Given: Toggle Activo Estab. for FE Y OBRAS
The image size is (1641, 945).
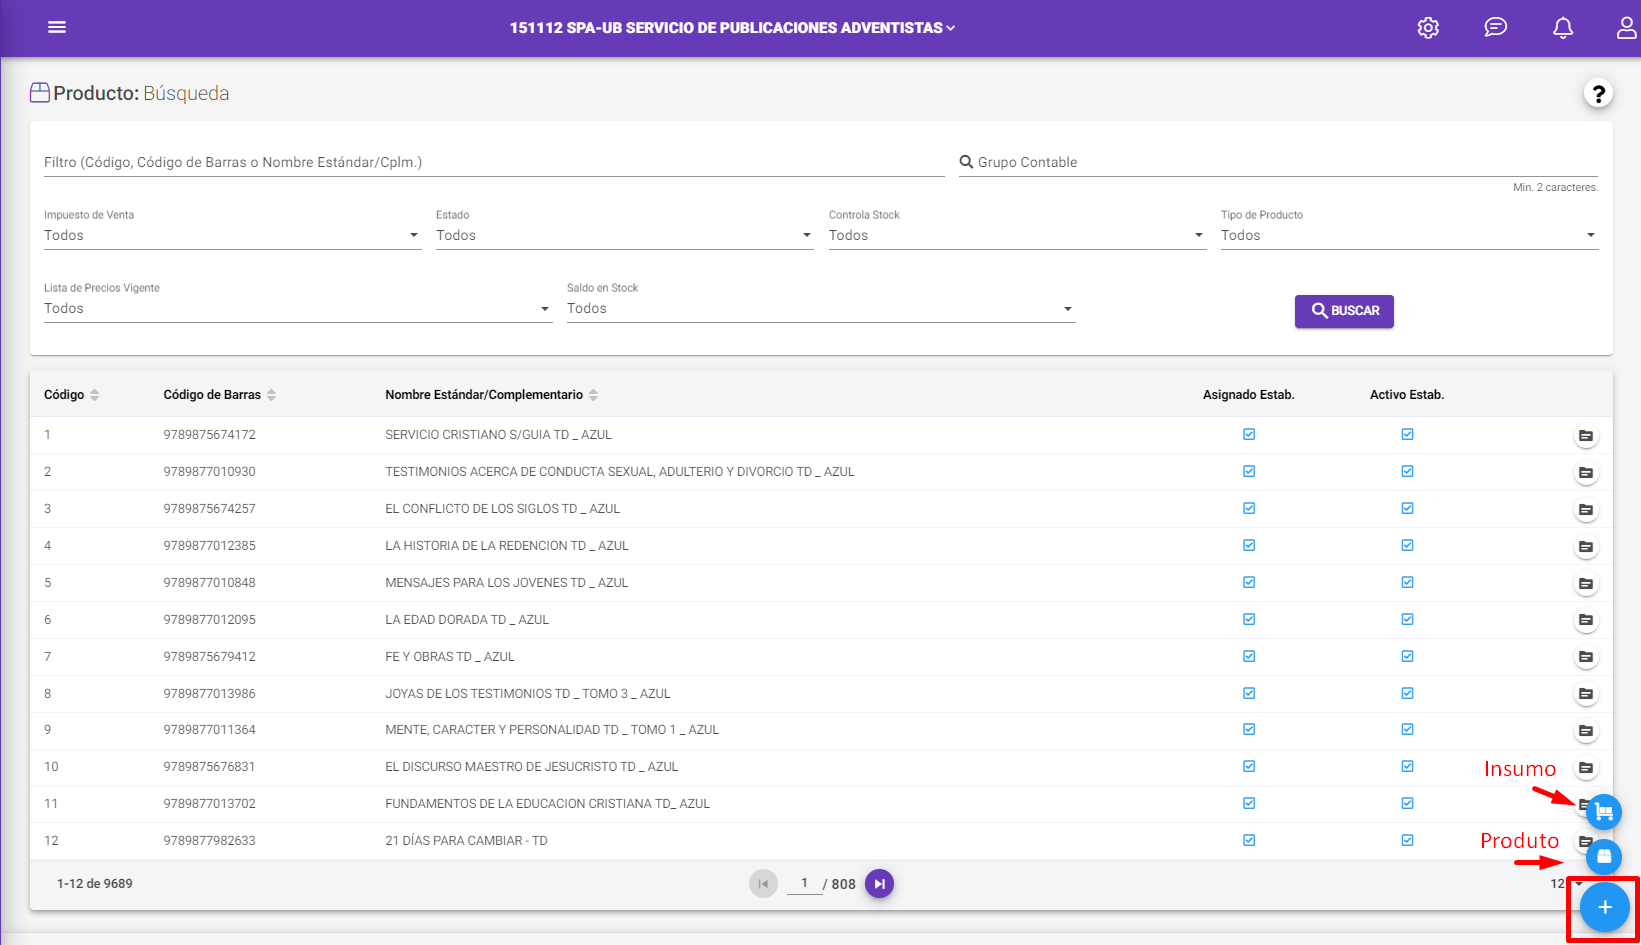Looking at the screenshot, I should pos(1407,656).
